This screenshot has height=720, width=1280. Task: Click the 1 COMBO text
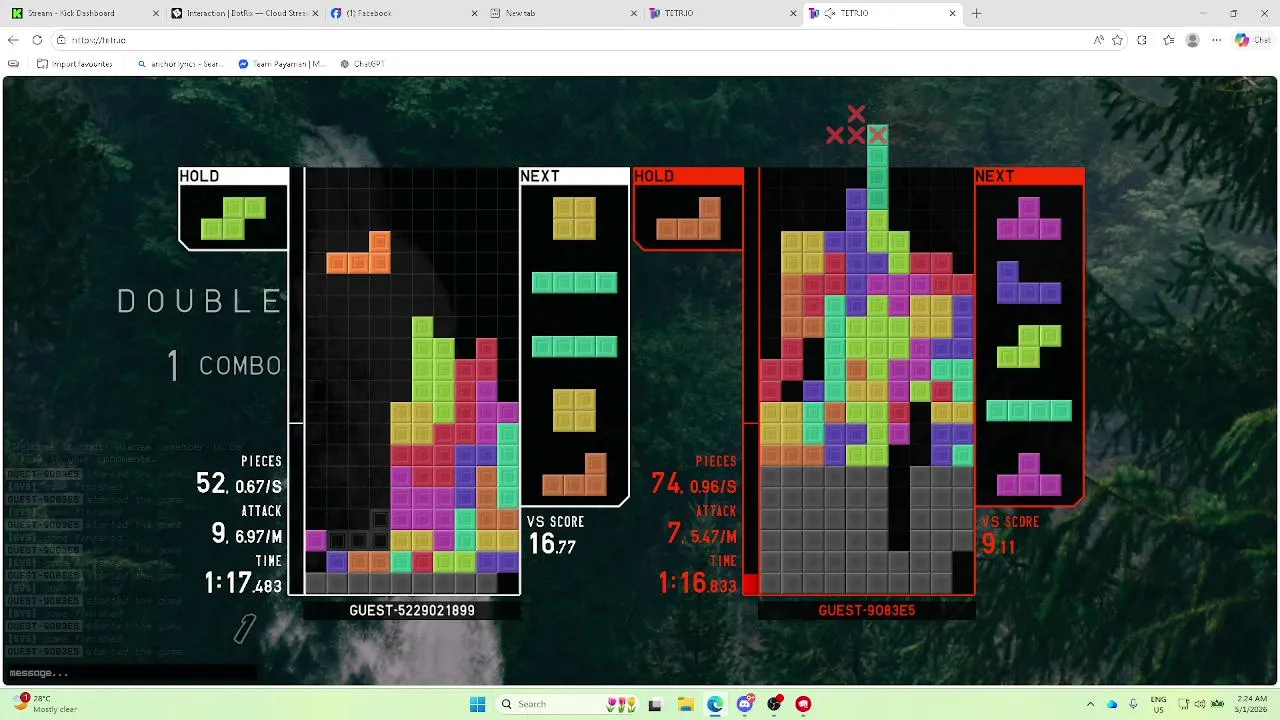tap(225, 366)
